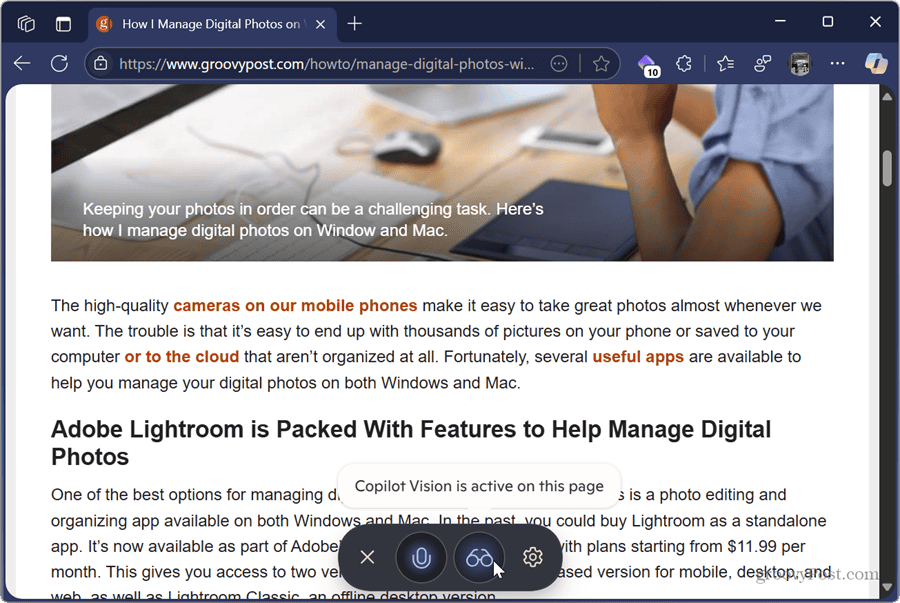Click the vertical scrollbar thumb
Screen dimensions: 900x603
click(x=887, y=168)
